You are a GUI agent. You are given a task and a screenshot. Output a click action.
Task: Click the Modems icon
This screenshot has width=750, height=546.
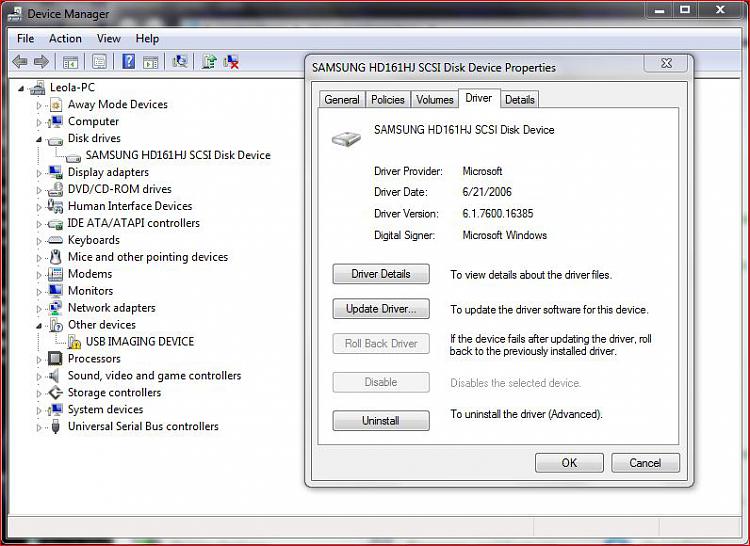[55, 274]
